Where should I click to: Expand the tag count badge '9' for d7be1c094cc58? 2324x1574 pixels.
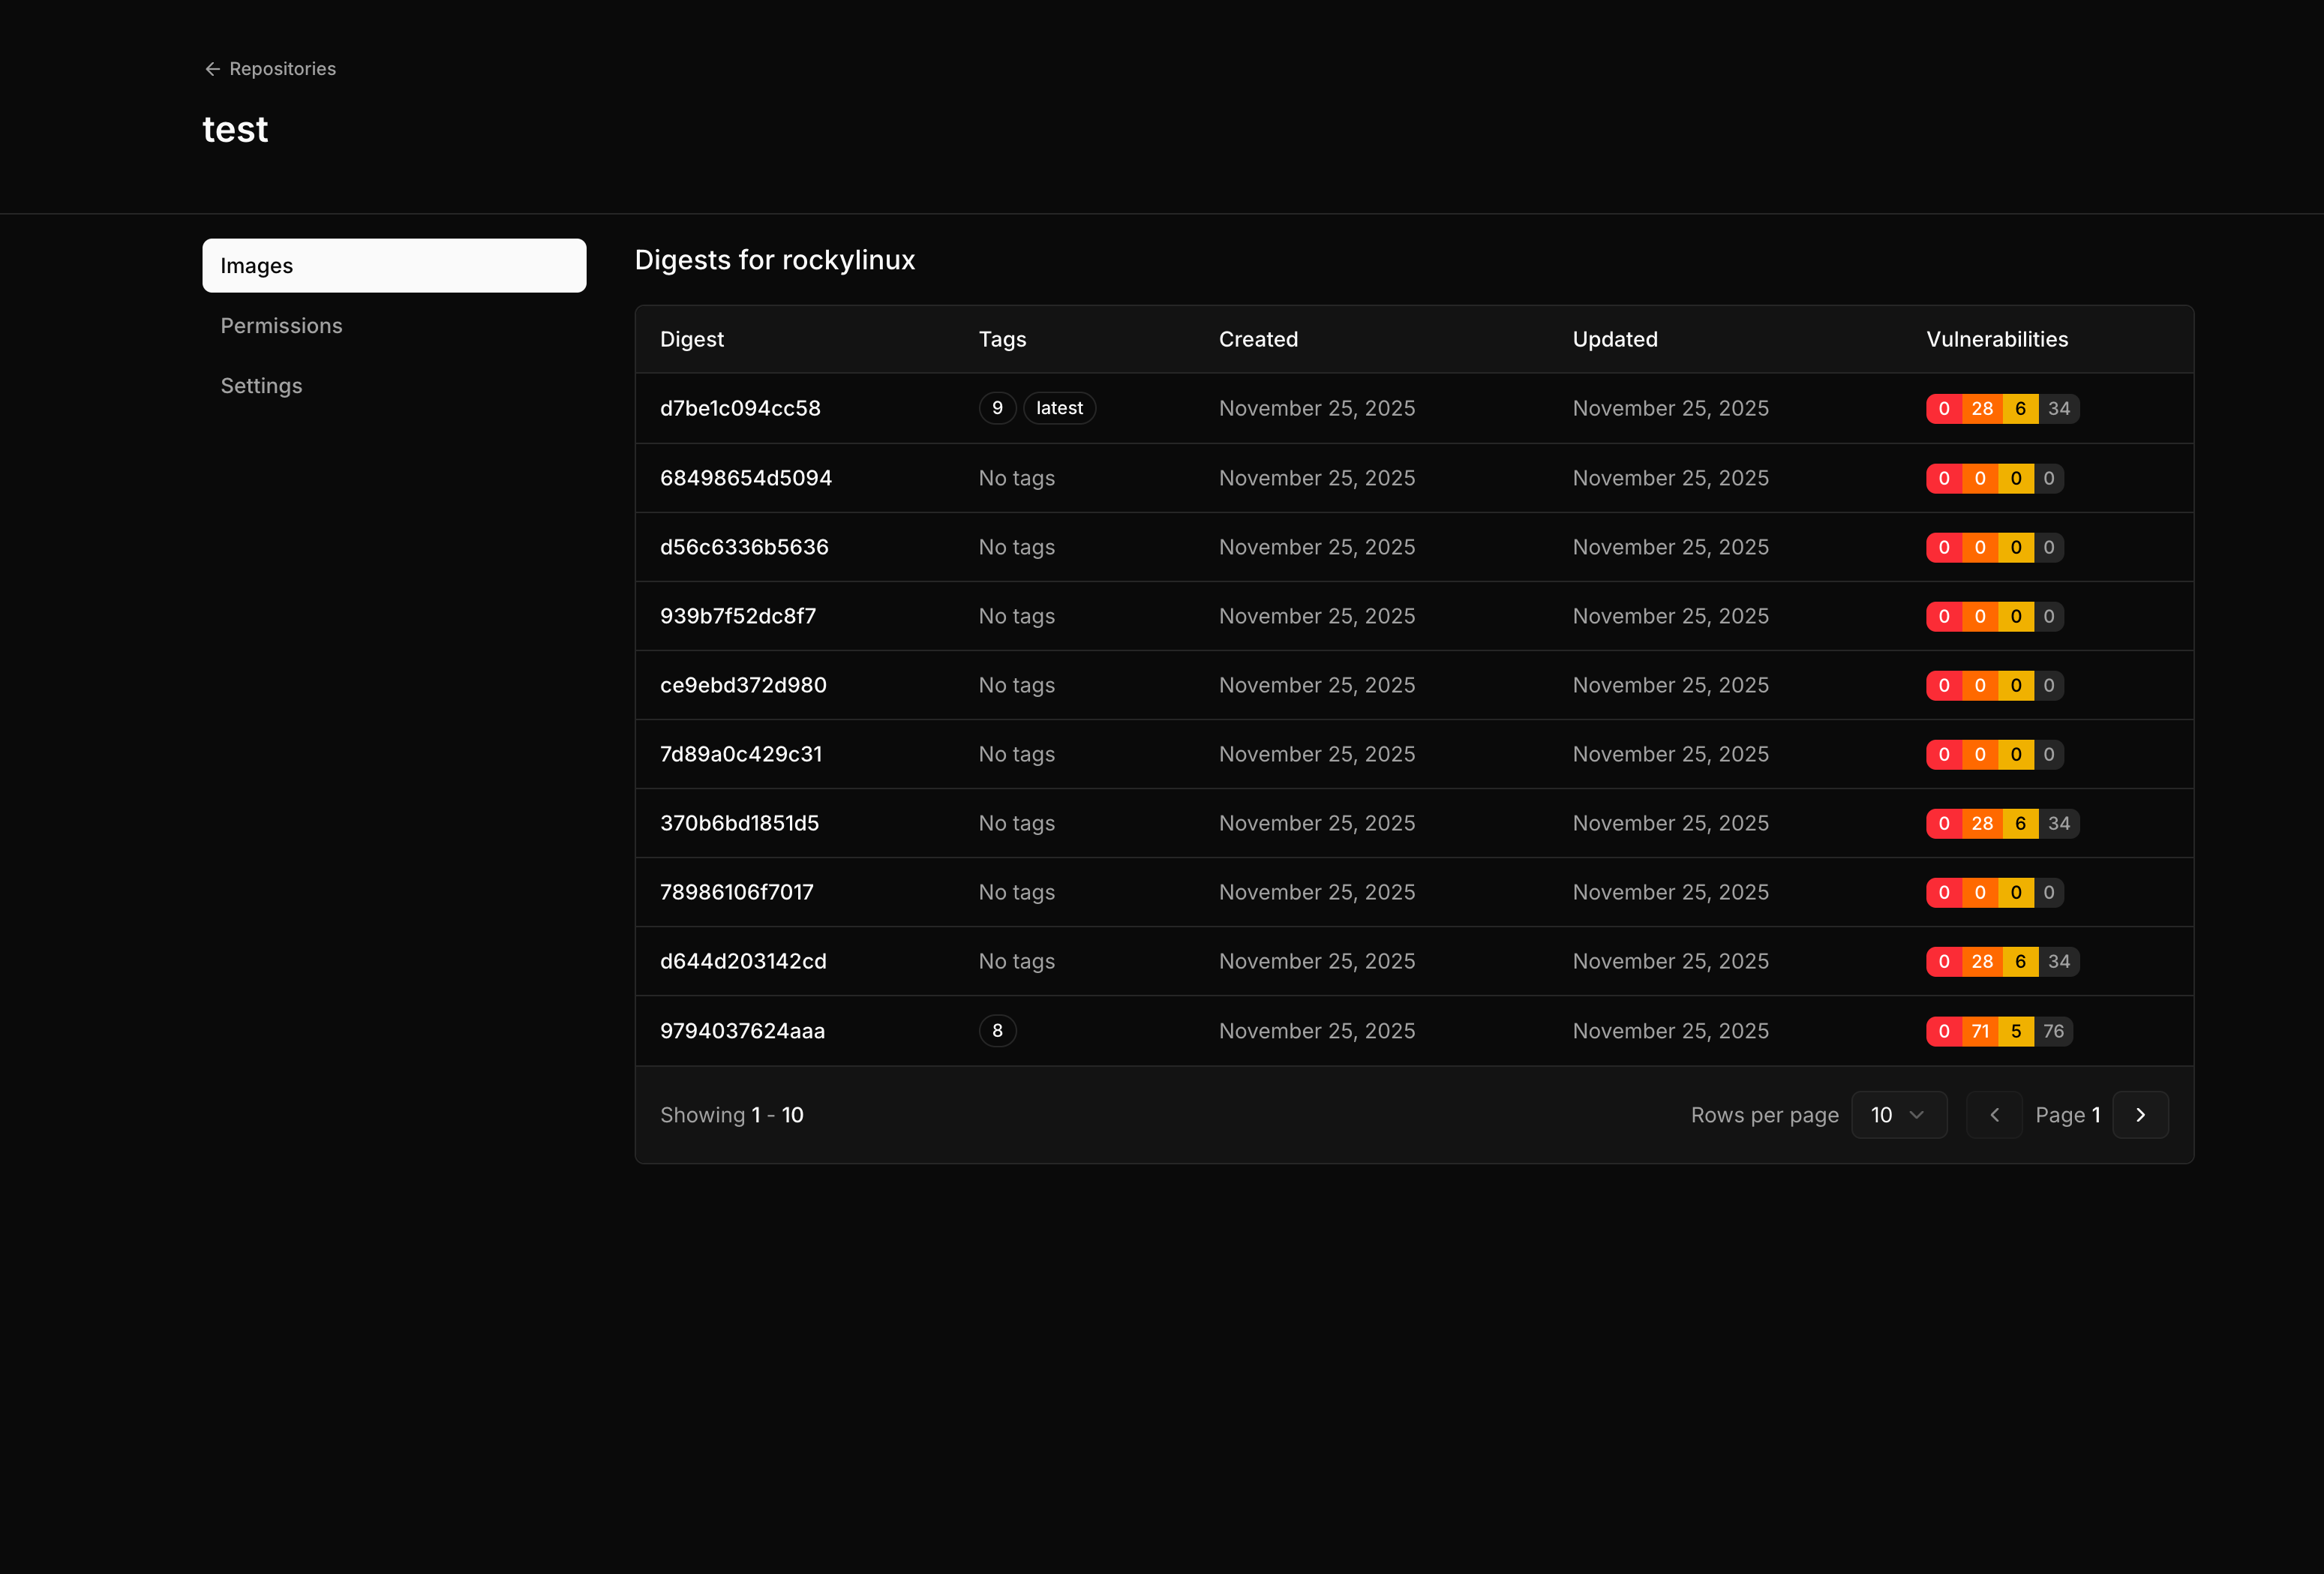coord(997,408)
